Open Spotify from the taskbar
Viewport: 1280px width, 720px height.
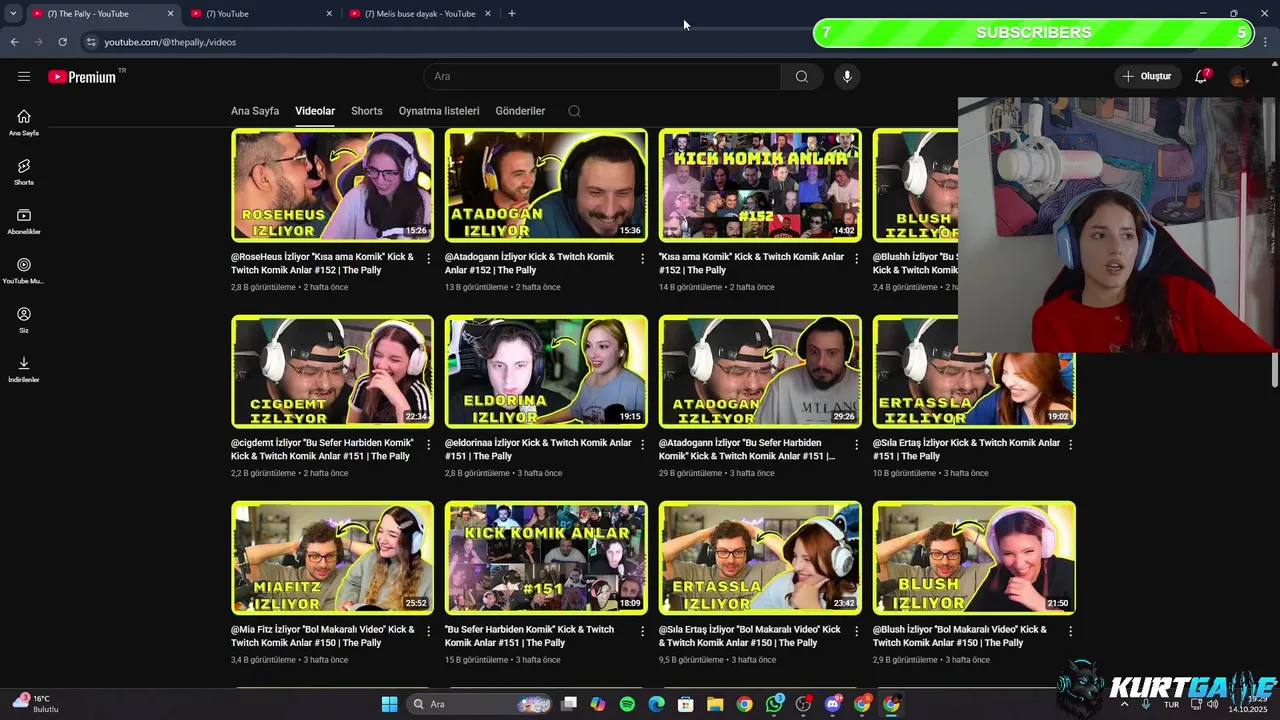coord(627,704)
